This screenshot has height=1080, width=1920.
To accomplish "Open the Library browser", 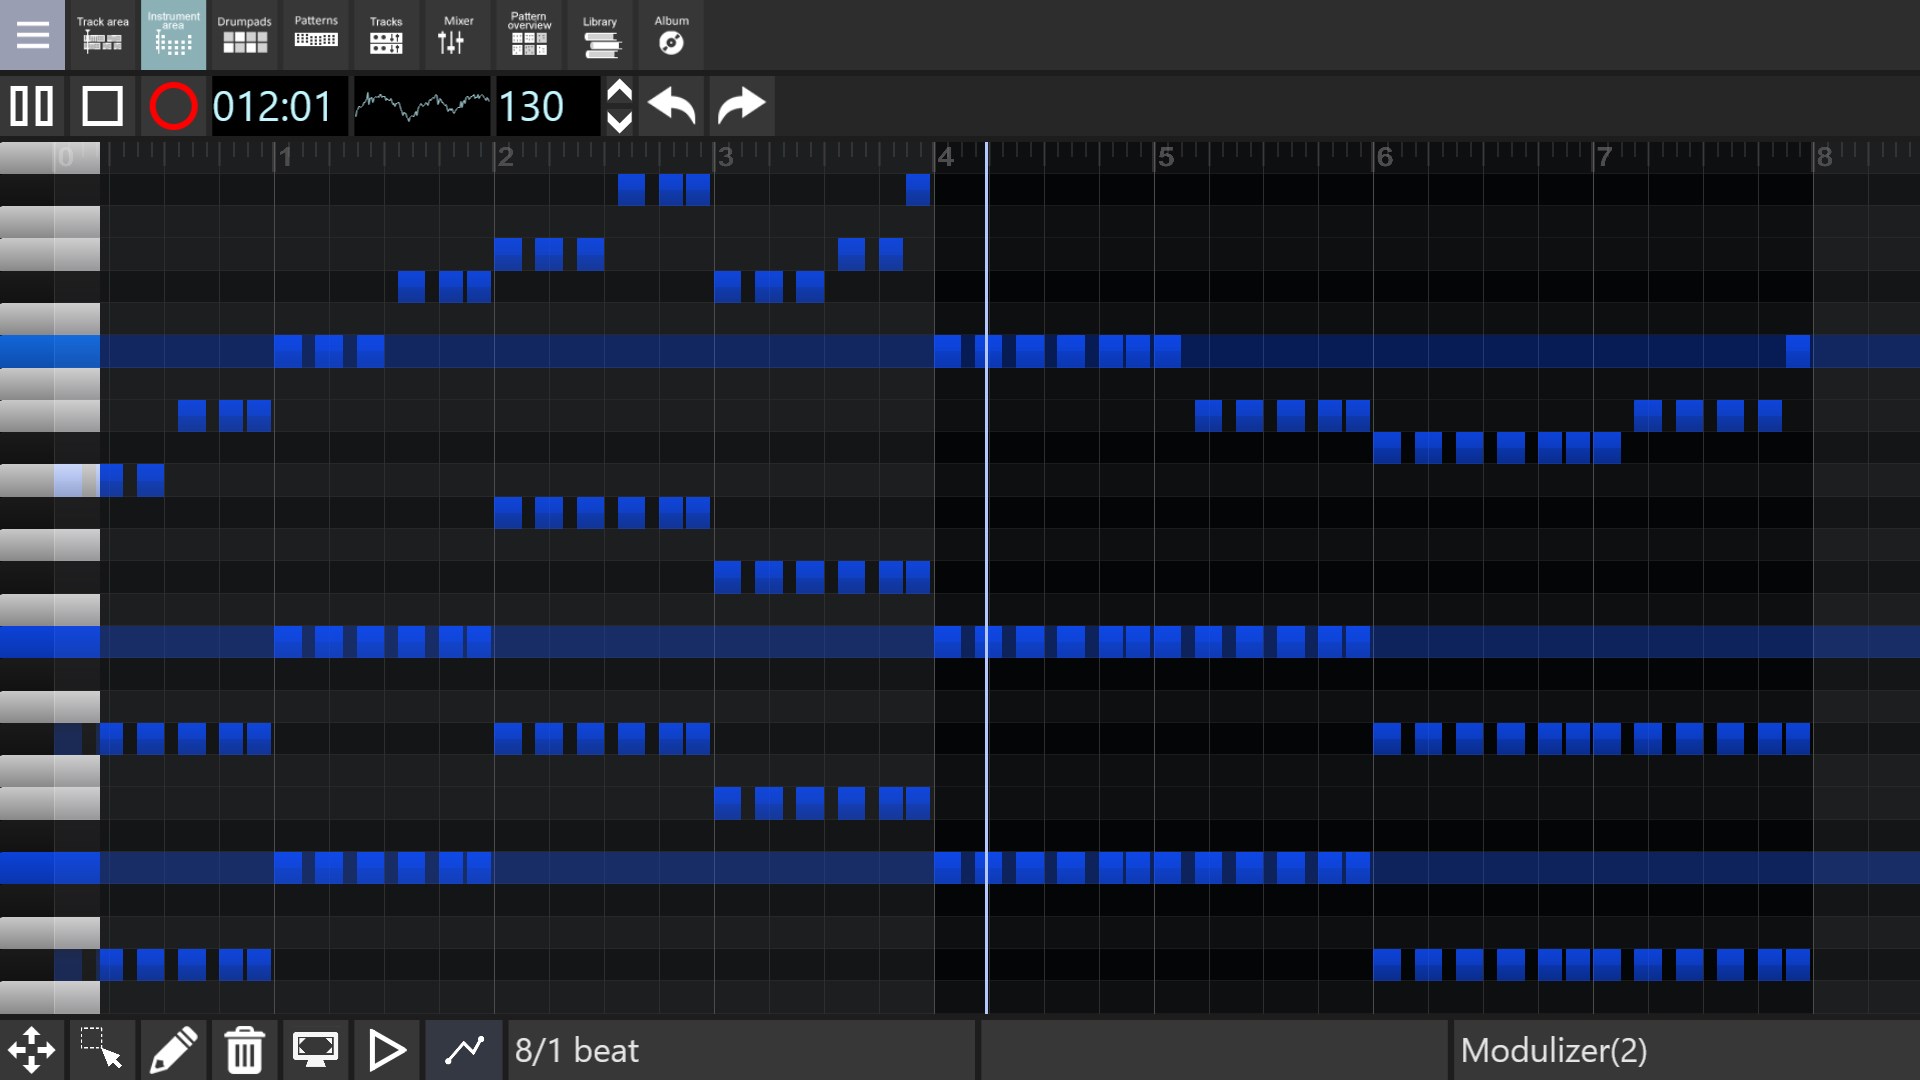I will point(600,35).
